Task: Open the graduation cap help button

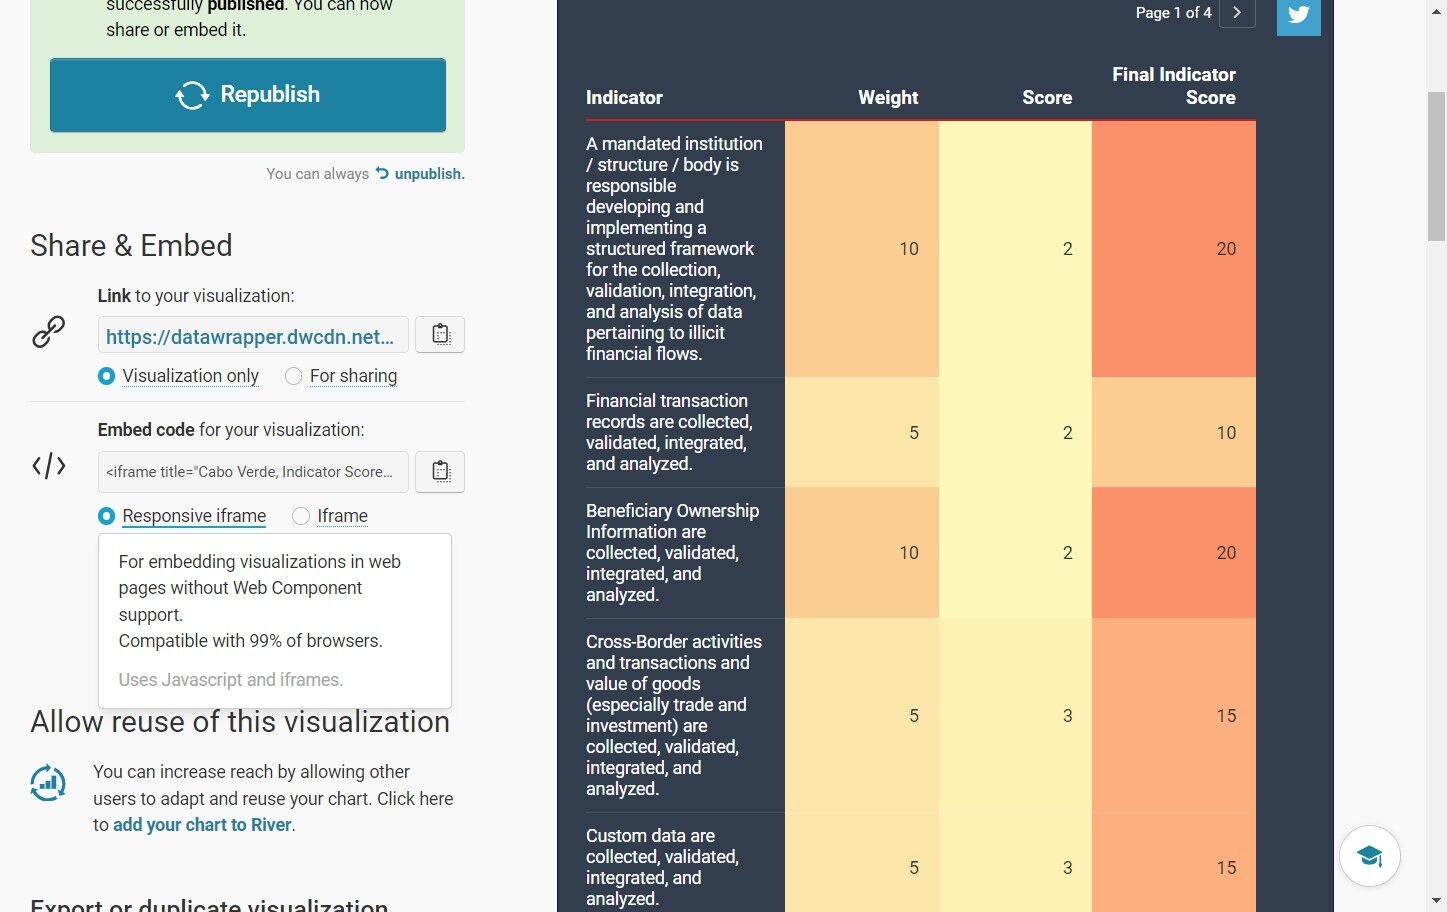Action: point(1369,856)
